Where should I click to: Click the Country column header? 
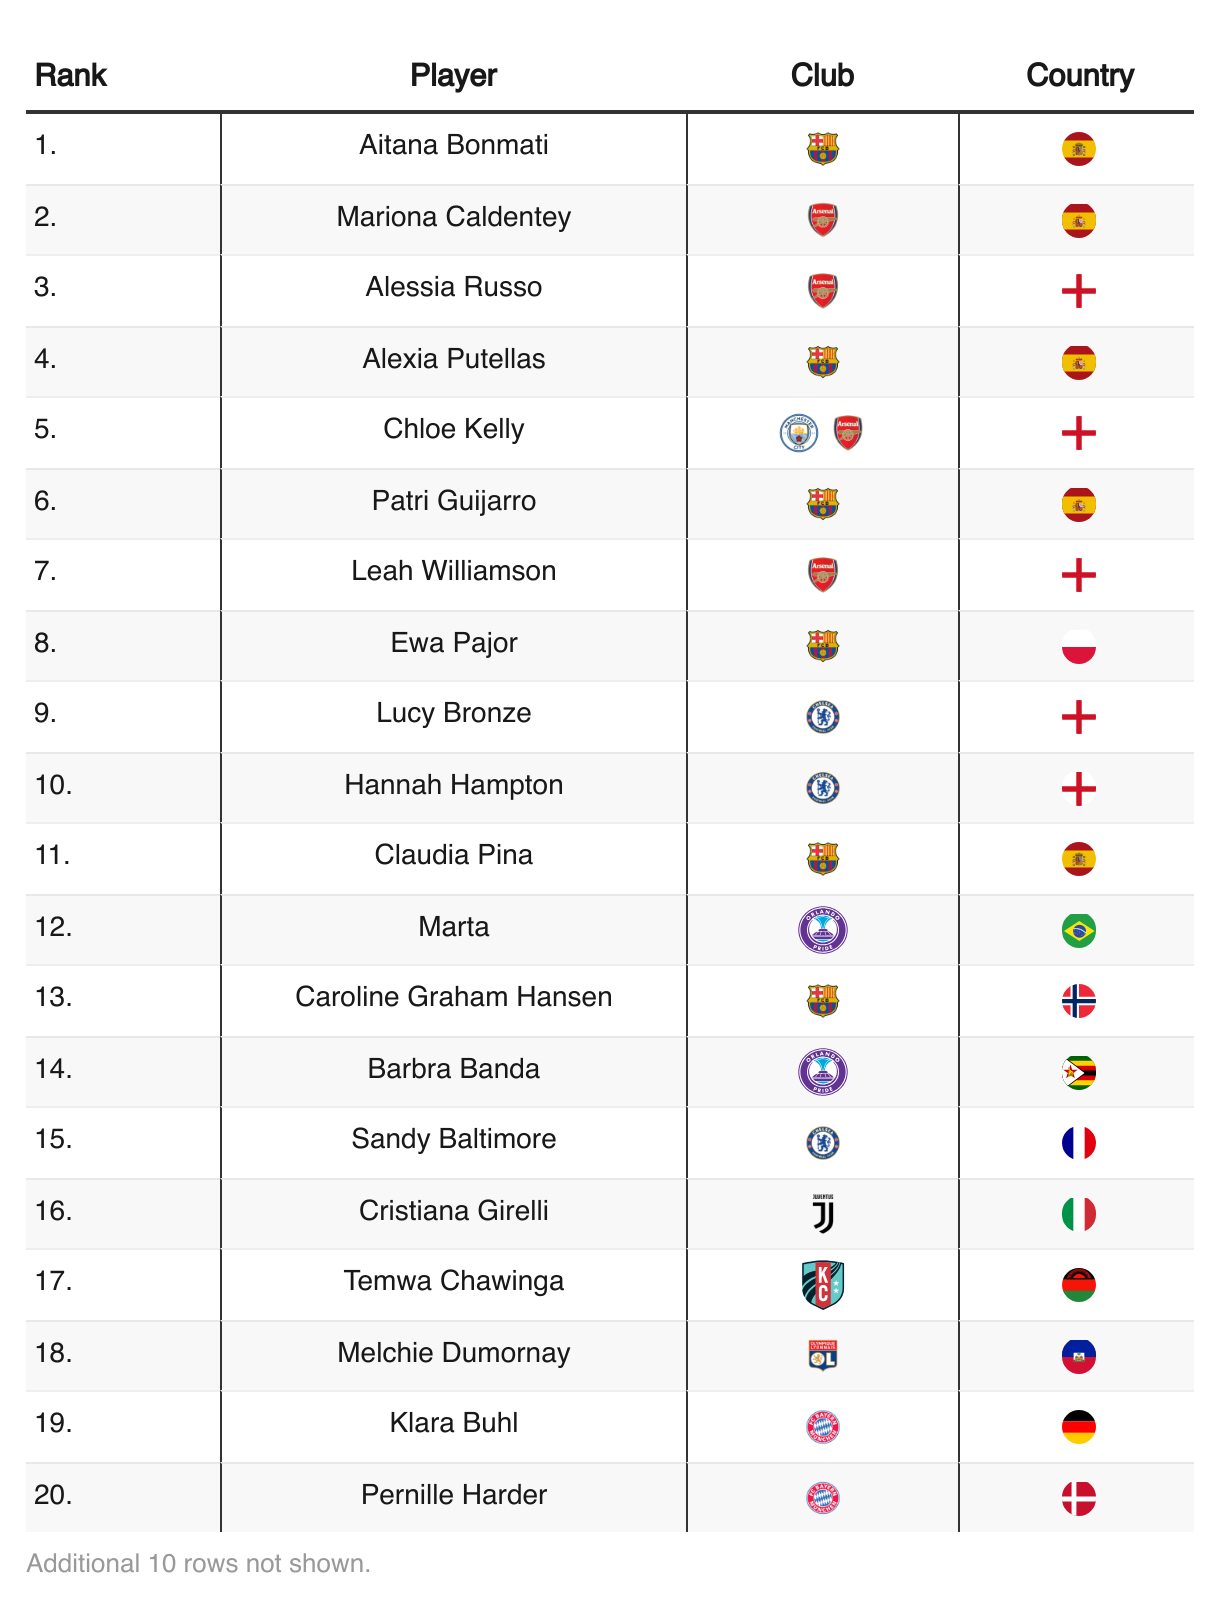coord(1080,75)
